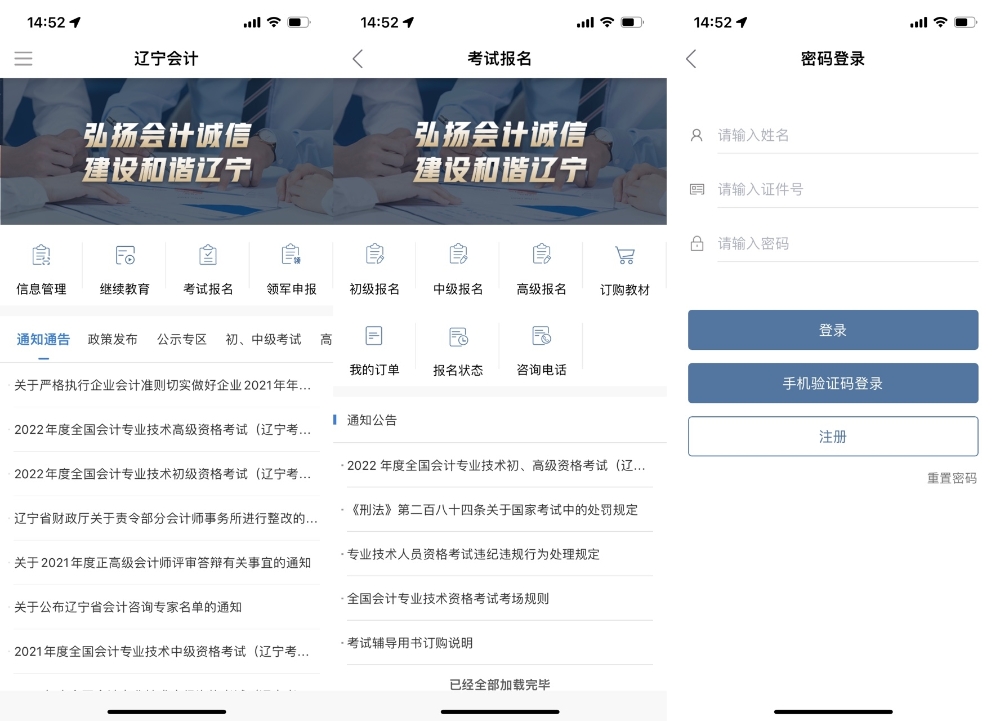
Task: Open 考试报名 (Exam Registration) icon
Action: [207, 266]
